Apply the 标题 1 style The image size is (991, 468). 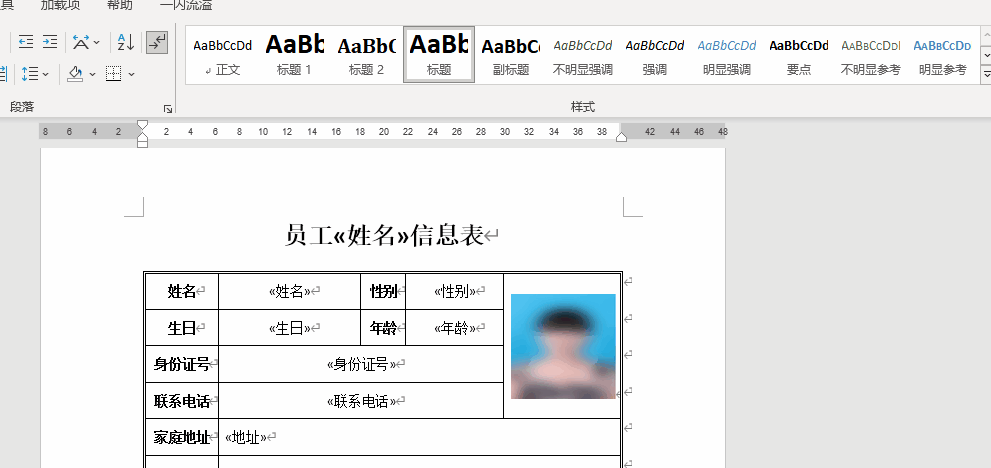[295, 54]
